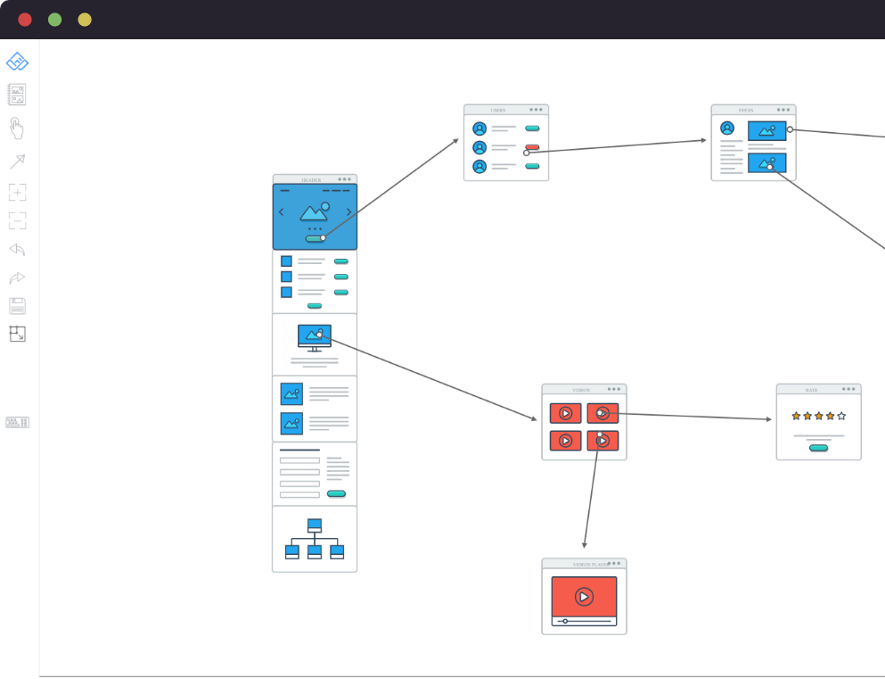This screenshot has width=885, height=679.
Task: Select the hand pointer tool
Action: (16, 128)
